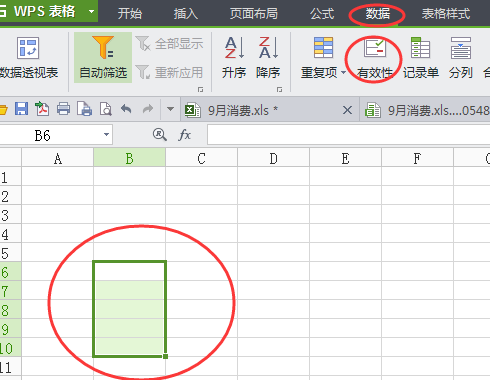
Task: Select column F header
Action: coord(418,158)
